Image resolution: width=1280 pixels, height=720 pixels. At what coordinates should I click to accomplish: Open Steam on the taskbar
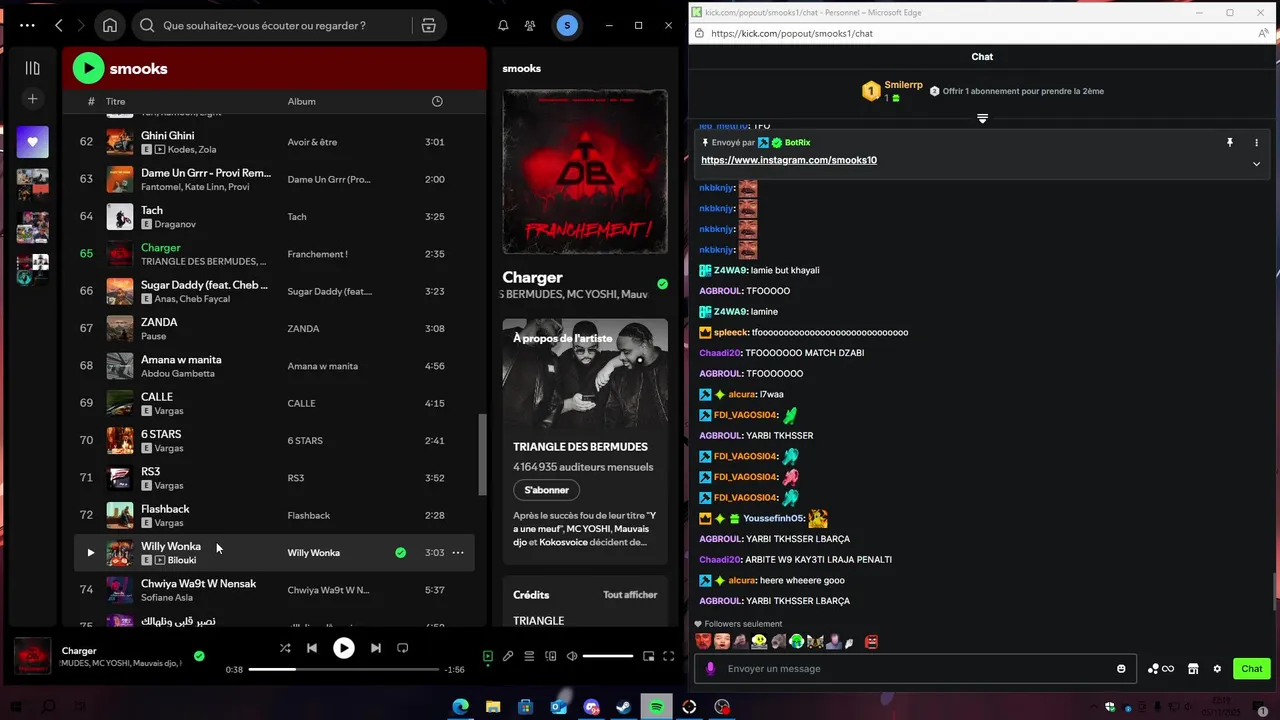tap(624, 707)
